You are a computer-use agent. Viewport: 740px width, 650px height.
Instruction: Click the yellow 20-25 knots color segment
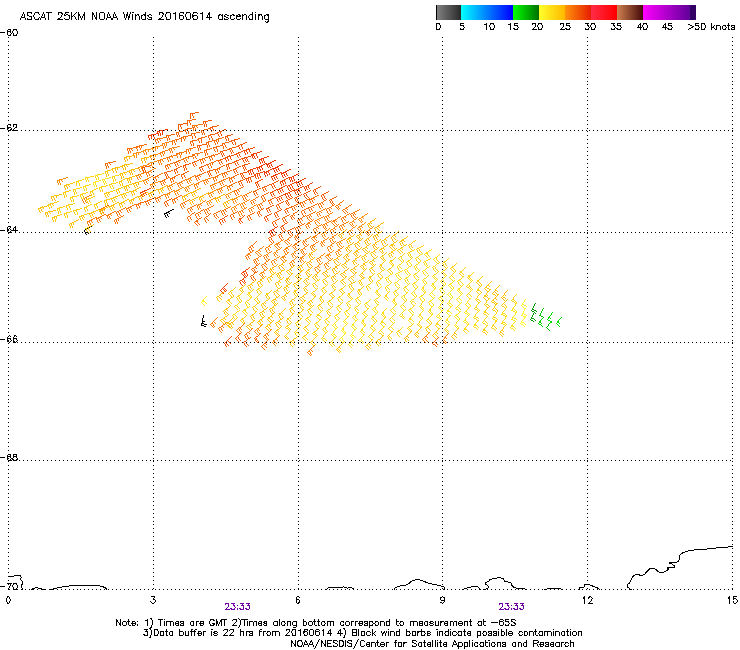coord(552,12)
